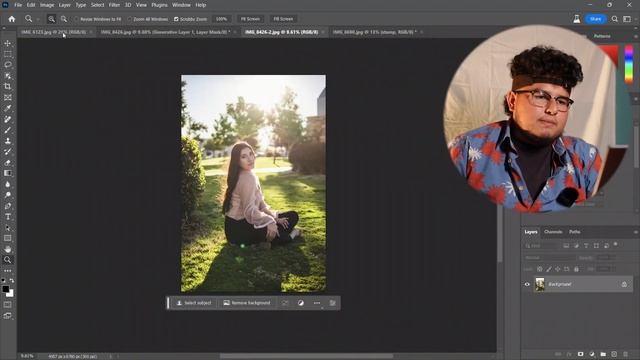Open the zoom tool preset dropdown arrow
This screenshot has width=640, height=360.
[x=38, y=19]
